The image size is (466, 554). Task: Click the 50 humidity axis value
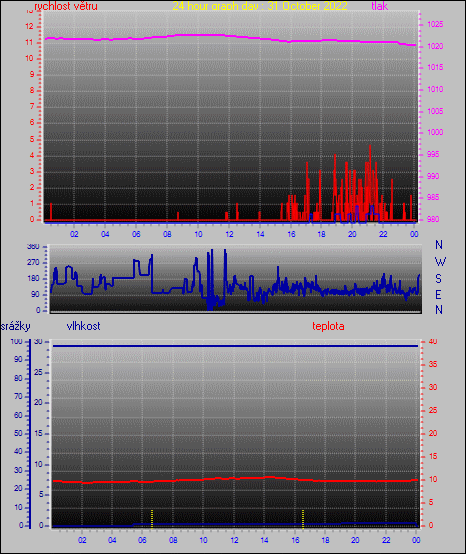18,433
